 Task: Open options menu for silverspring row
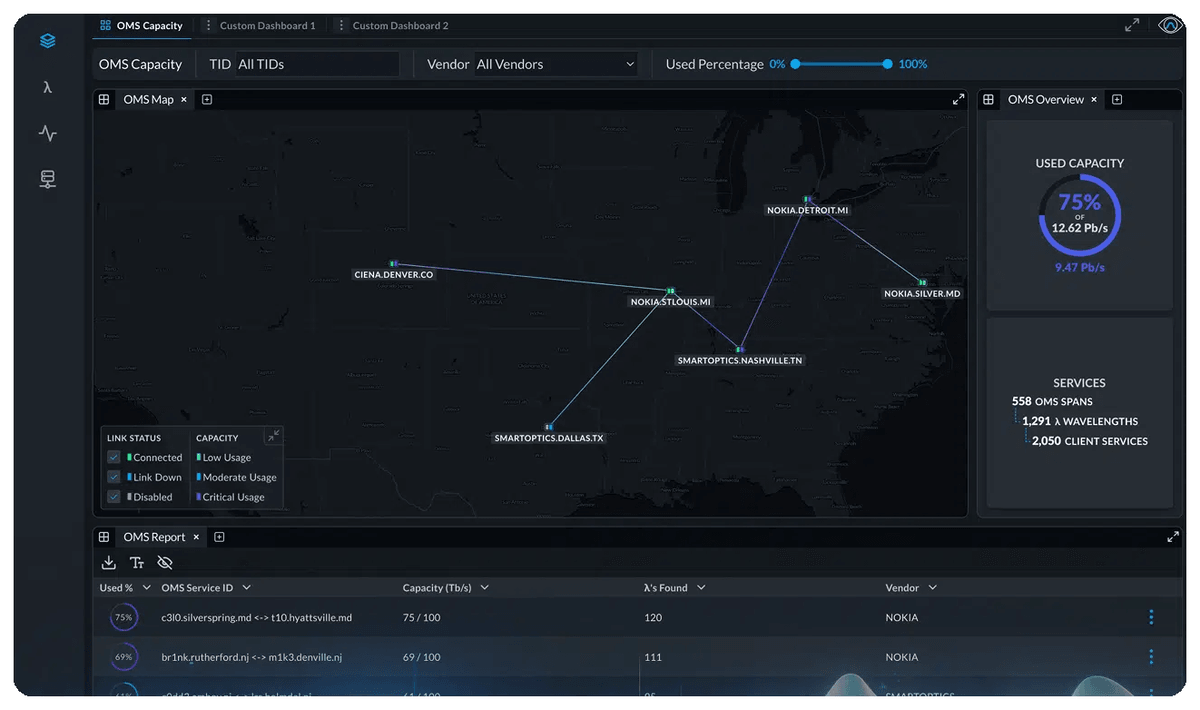click(x=1151, y=617)
